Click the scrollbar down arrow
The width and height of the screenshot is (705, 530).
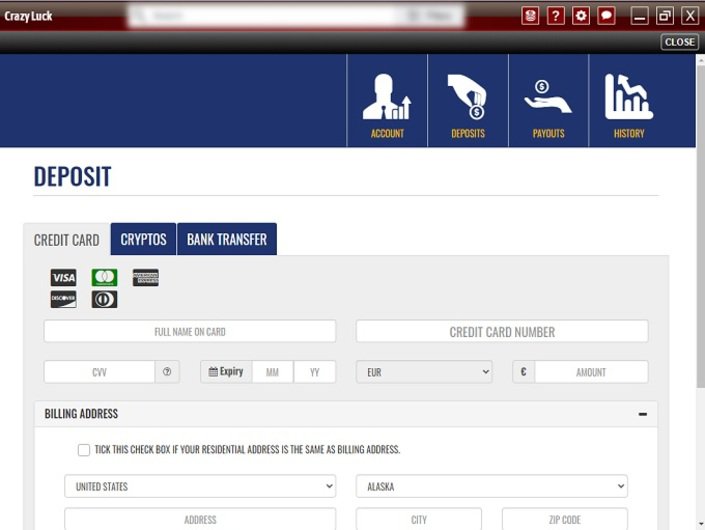pos(701,524)
